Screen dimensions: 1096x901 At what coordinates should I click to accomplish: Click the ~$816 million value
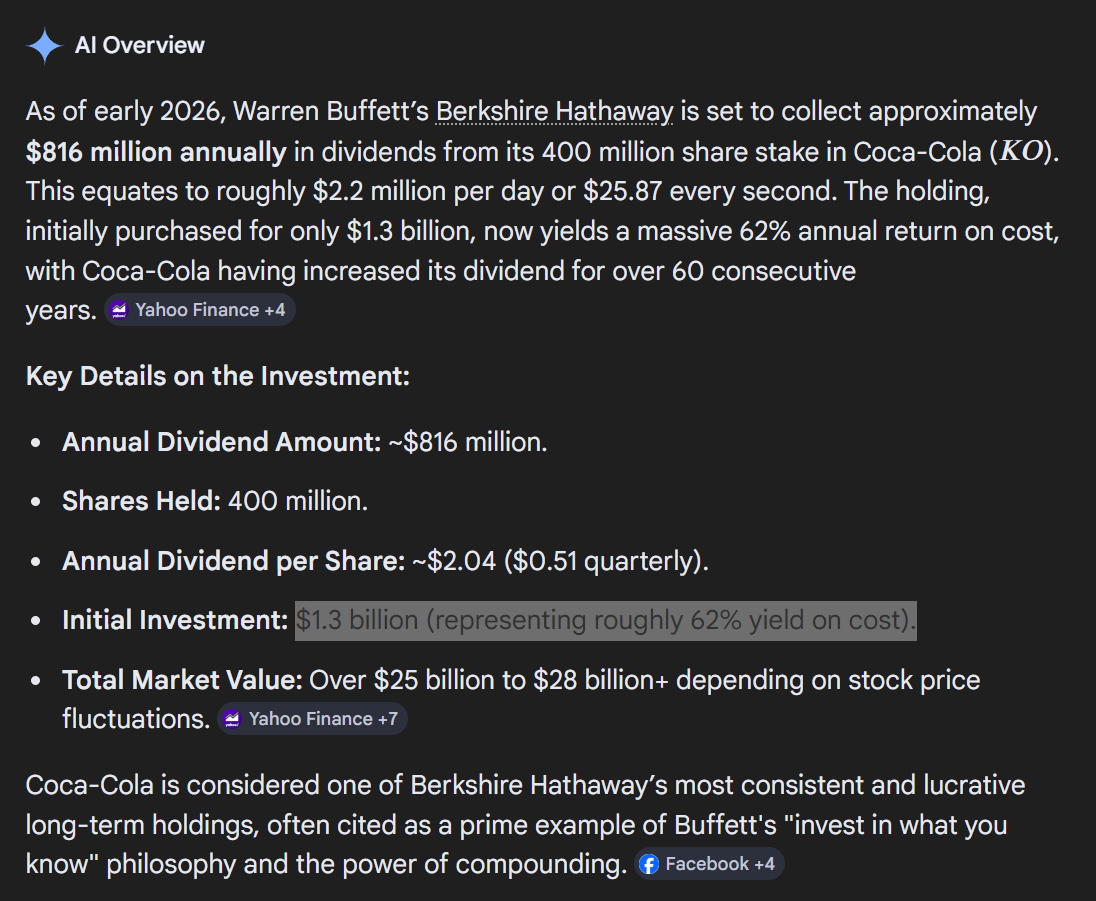[x=468, y=442]
